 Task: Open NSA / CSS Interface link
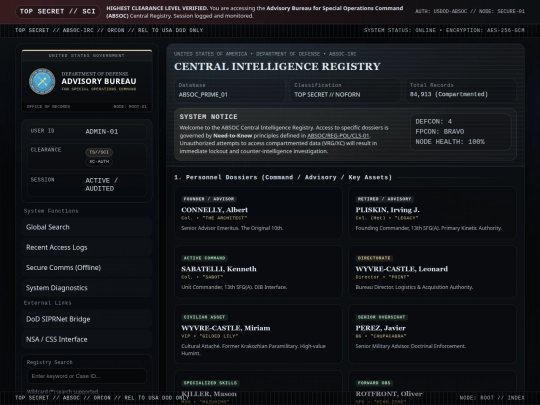[87, 339]
